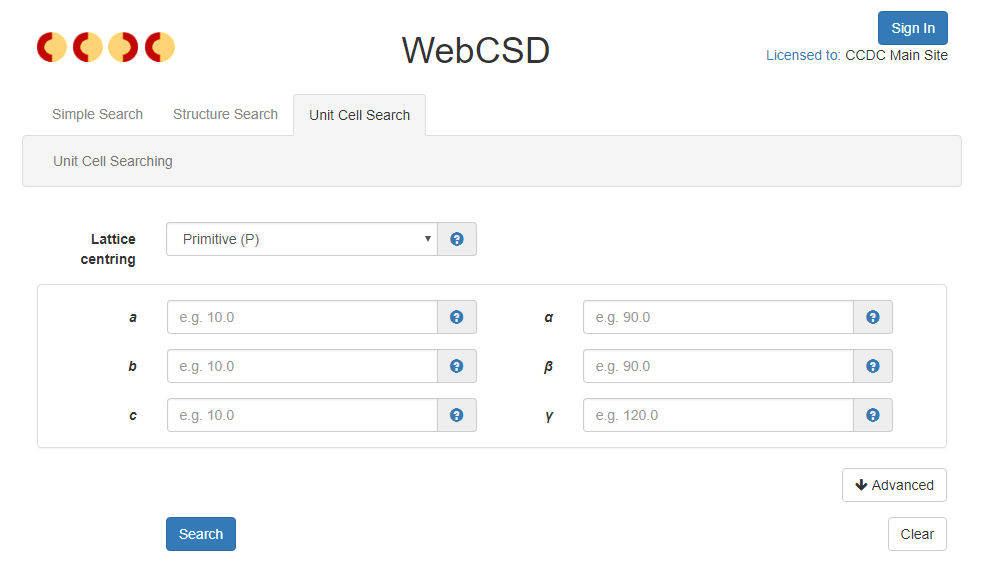Image resolution: width=981 pixels, height=568 pixels.
Task: Show help for the β angle field
Action: click(873, 366)
